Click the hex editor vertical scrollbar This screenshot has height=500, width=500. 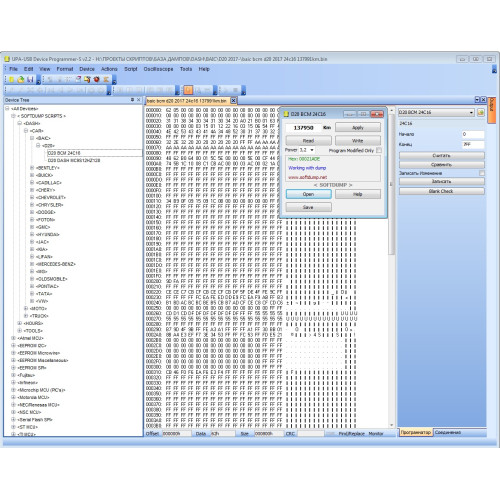(392, 268)
